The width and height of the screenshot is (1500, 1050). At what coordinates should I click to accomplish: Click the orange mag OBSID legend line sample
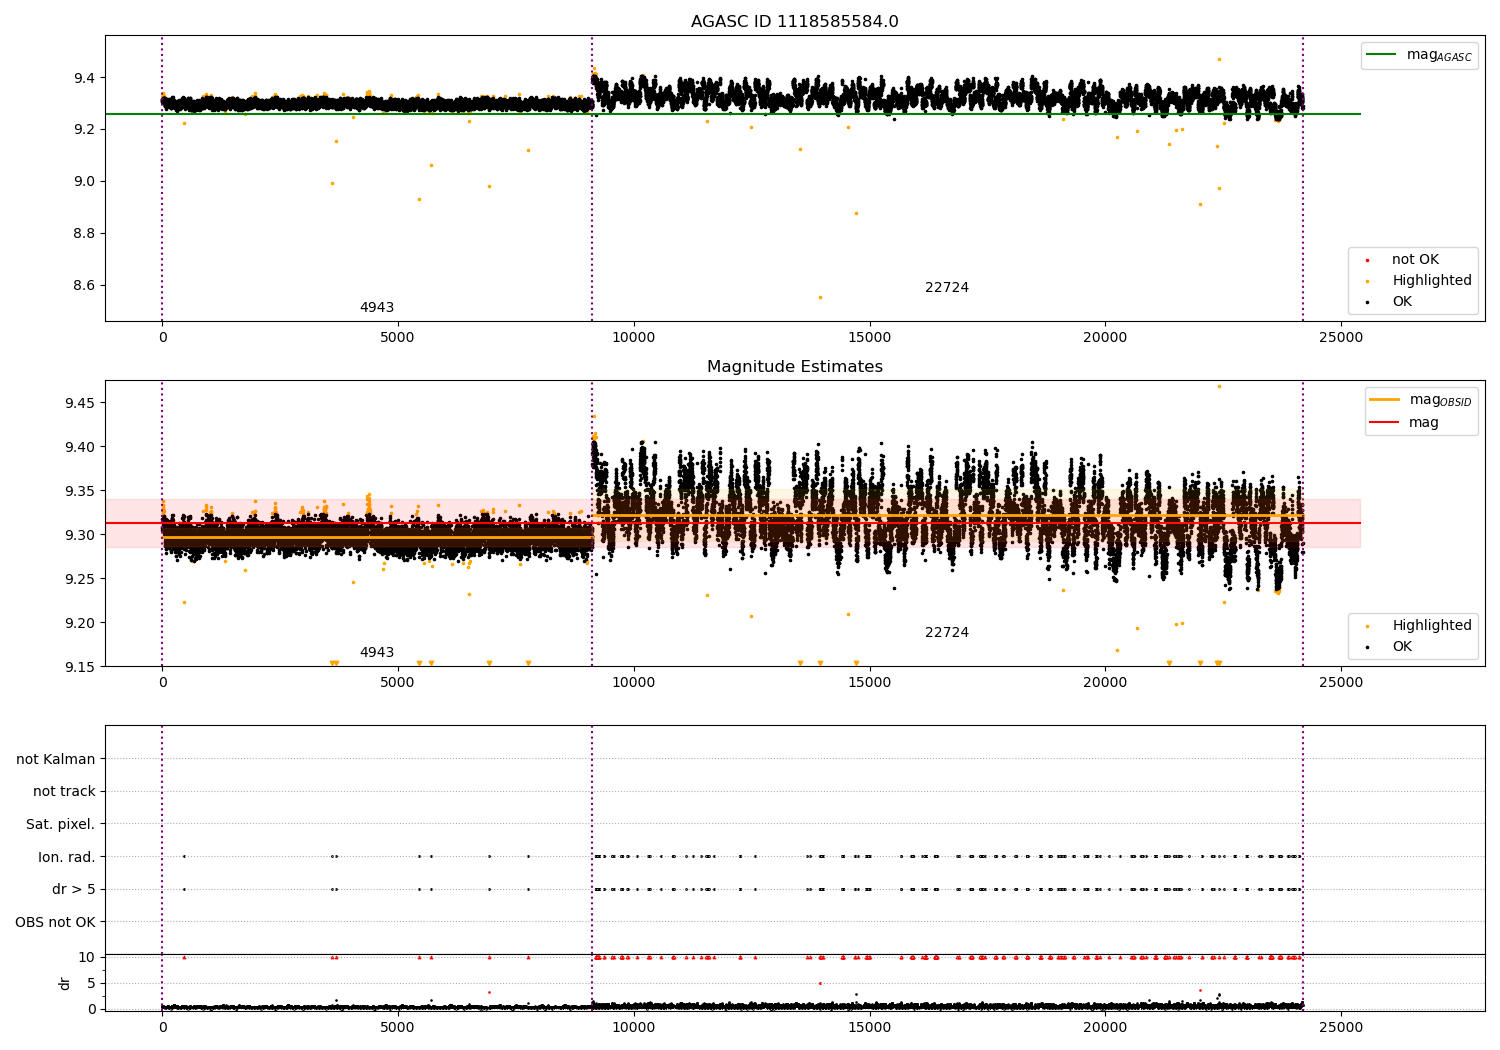[x=1385, y=400]
